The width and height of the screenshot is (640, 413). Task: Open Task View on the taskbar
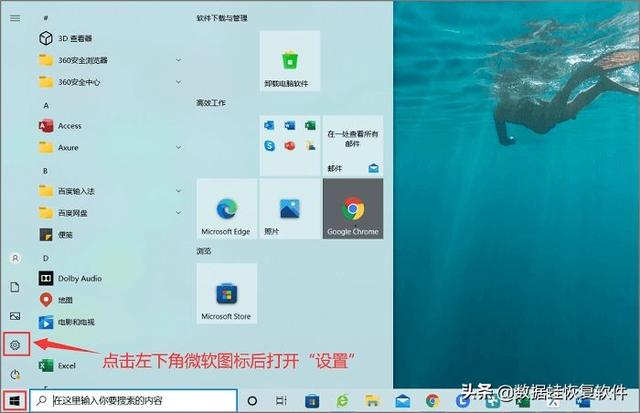tap(281, 401)
